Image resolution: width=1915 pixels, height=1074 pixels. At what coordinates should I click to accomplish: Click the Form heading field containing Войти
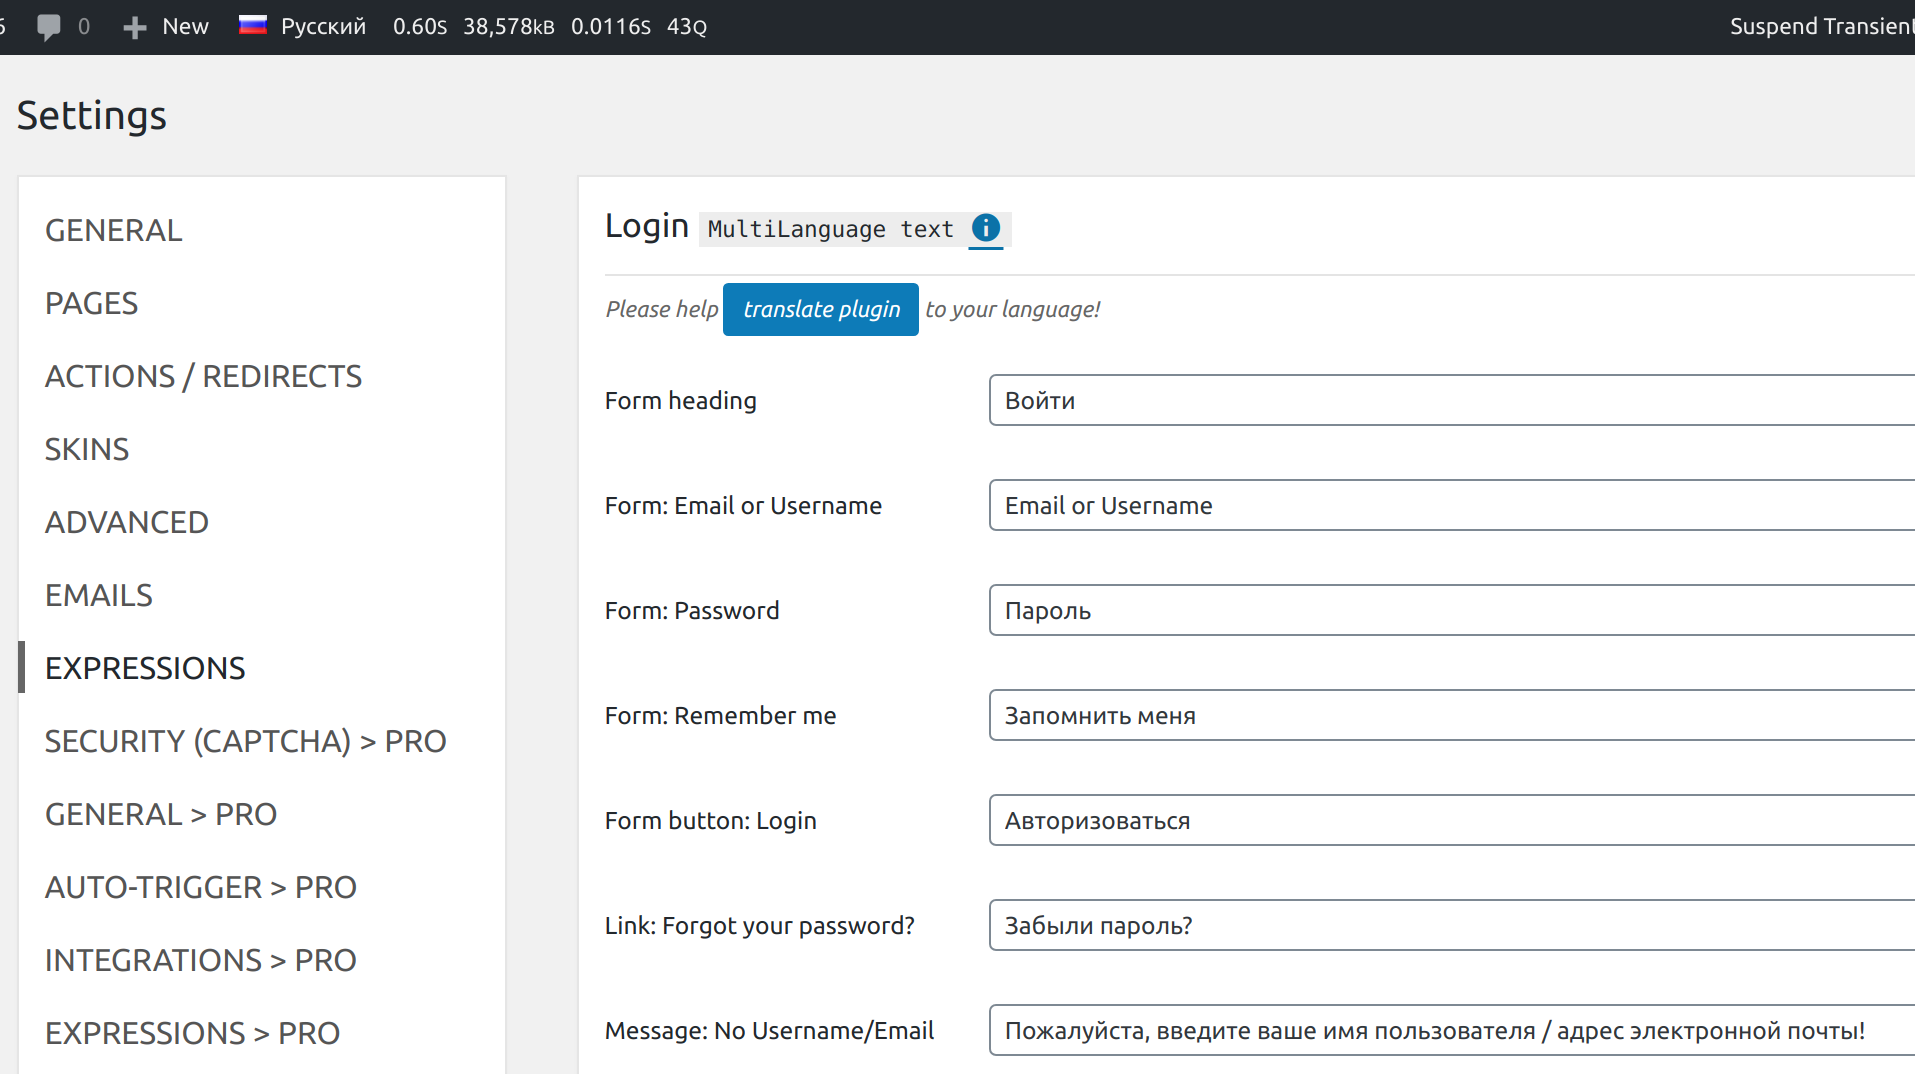(x=1400, y=400)
